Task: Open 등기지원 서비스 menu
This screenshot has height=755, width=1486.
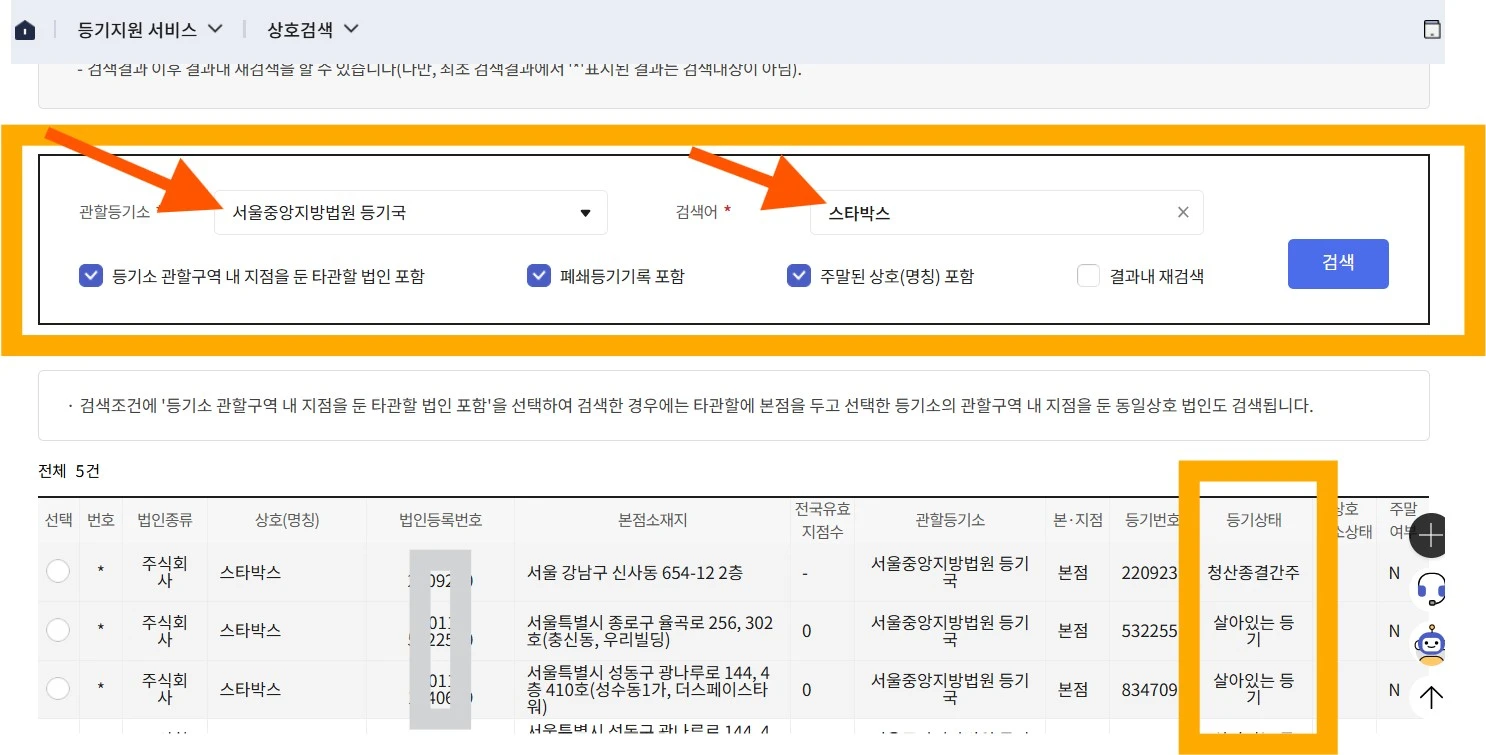Action: (150, 30)
